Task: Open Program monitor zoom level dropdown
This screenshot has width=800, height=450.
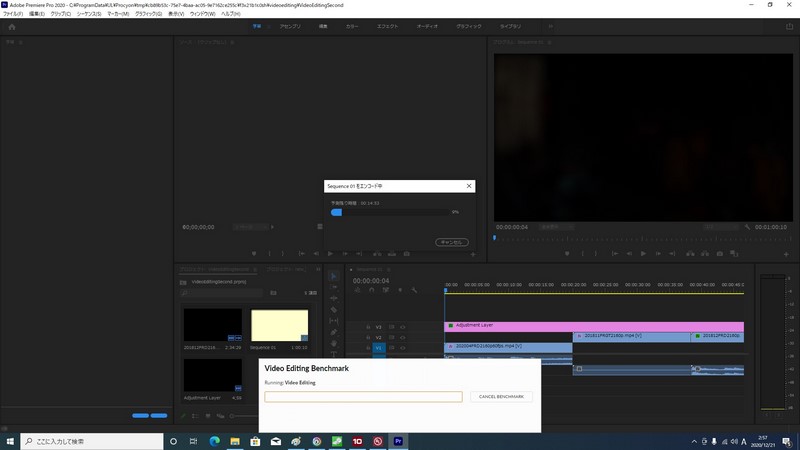Action: click(x=557, y=227)
